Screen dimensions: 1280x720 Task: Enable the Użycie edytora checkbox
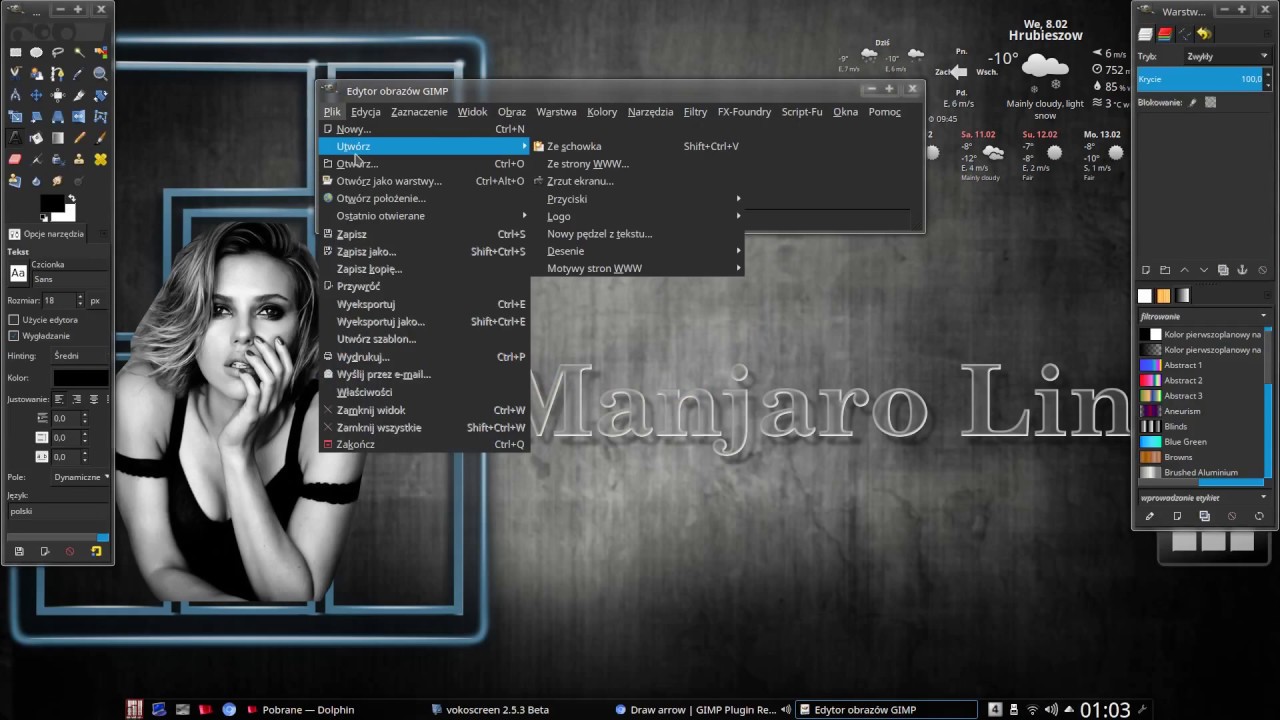pyautogui.click(x=14, y=320)
